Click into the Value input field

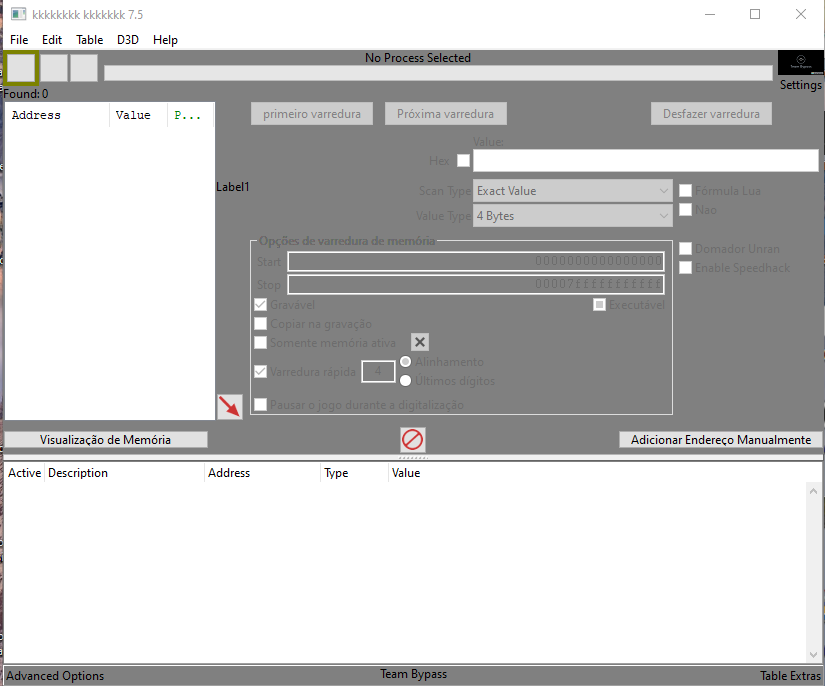645,161
